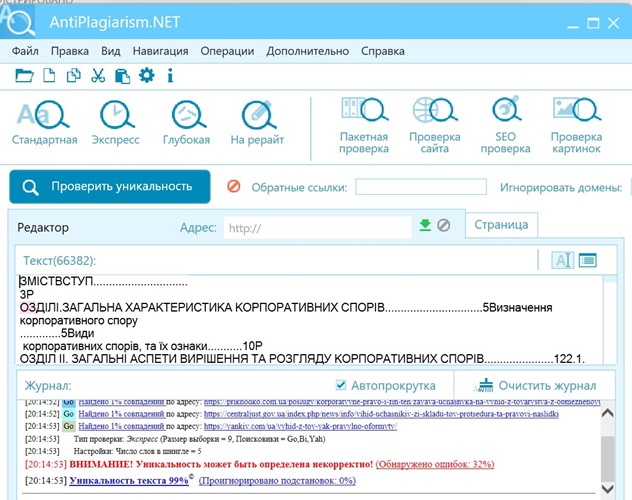Screen dimensions: 632x500
Task: Click Уникальность текста 99% link
Action: (x=129, y=480)
